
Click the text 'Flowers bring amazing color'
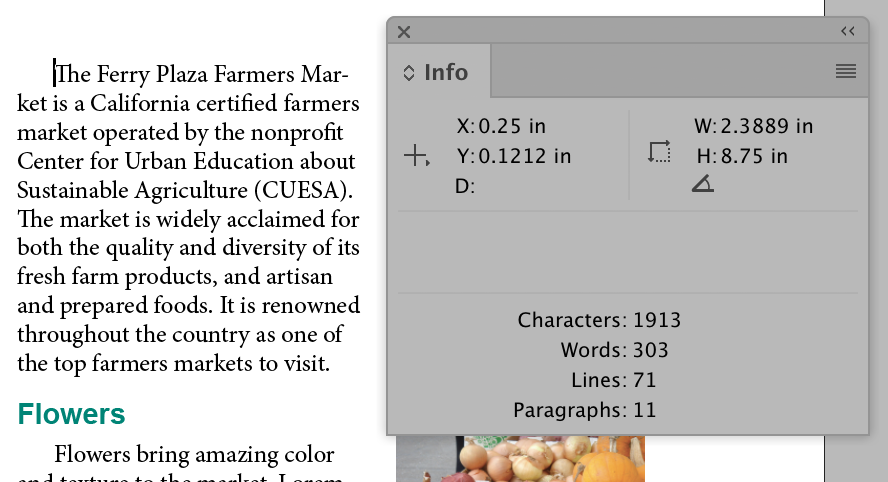point(194,455)
